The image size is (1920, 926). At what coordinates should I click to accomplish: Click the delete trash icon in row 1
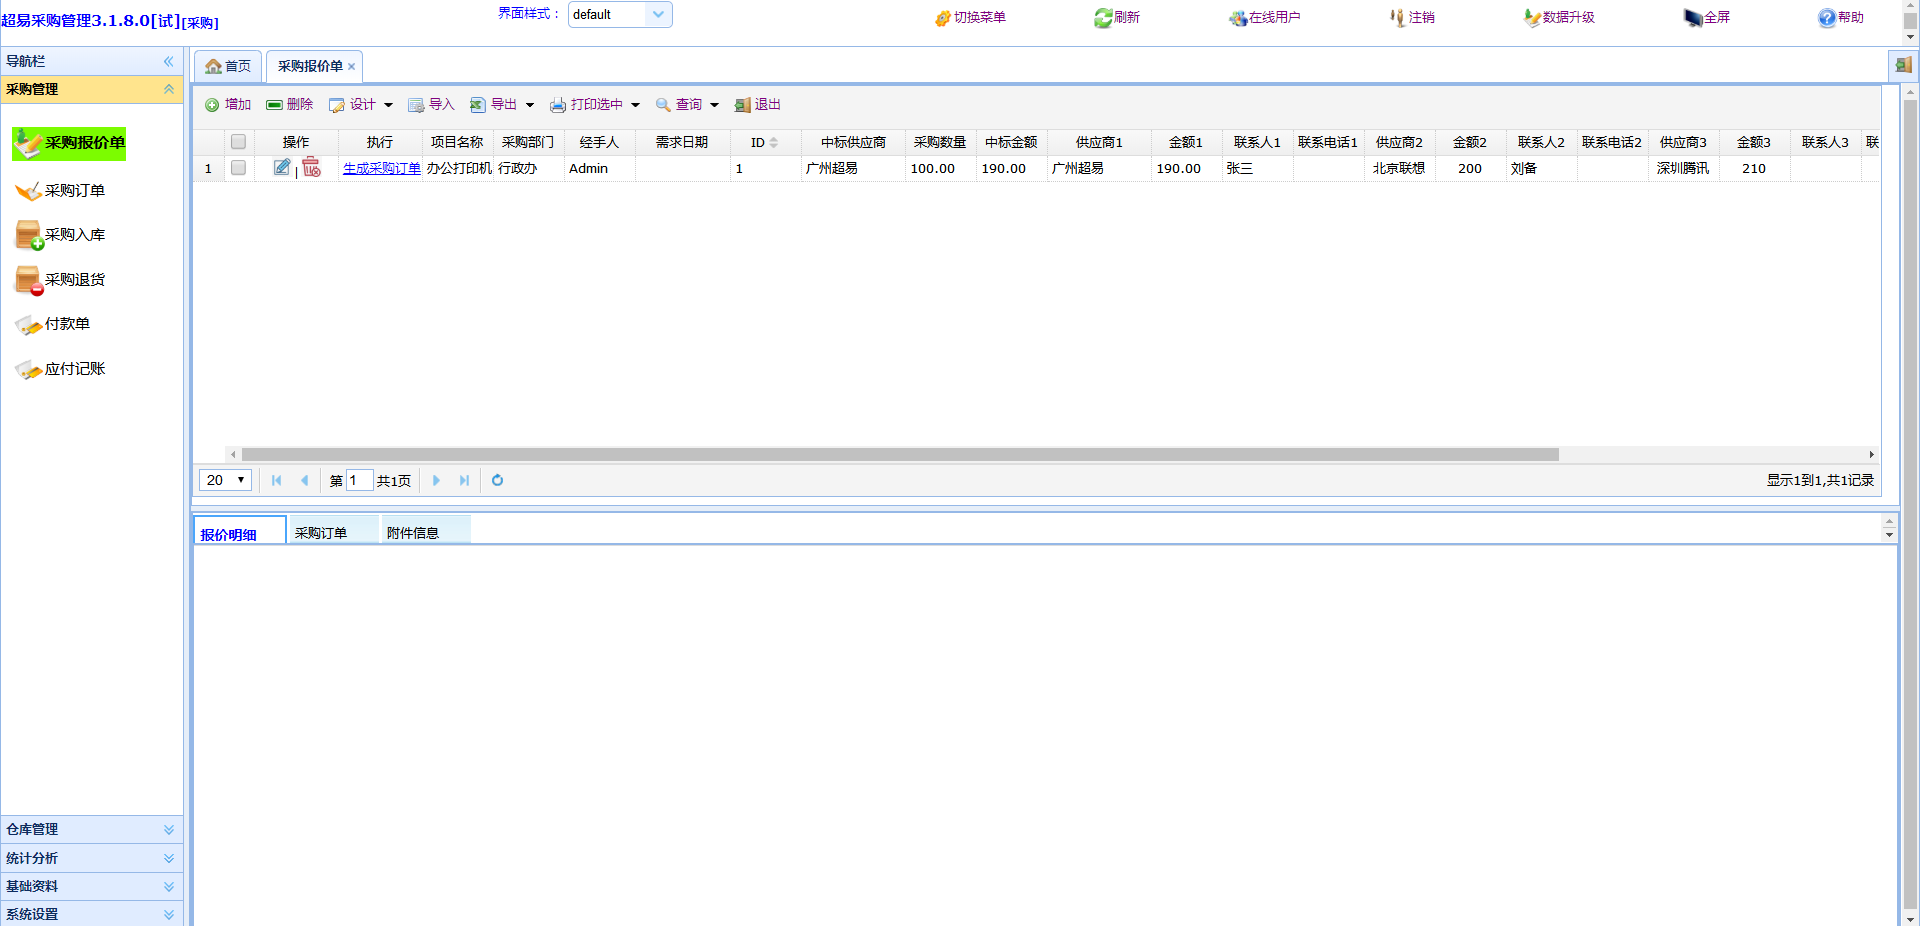pyautogui.click(x=311, y=168)
